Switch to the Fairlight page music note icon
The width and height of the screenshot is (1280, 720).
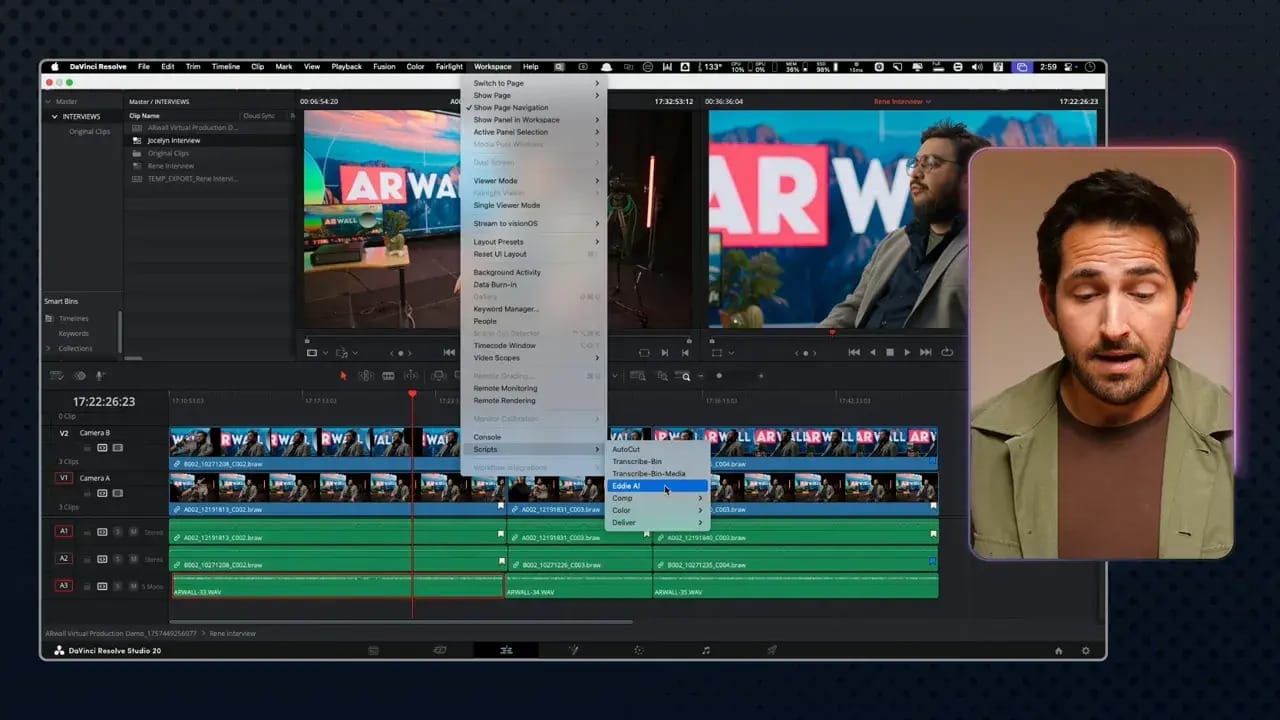[x=706, y=650]
